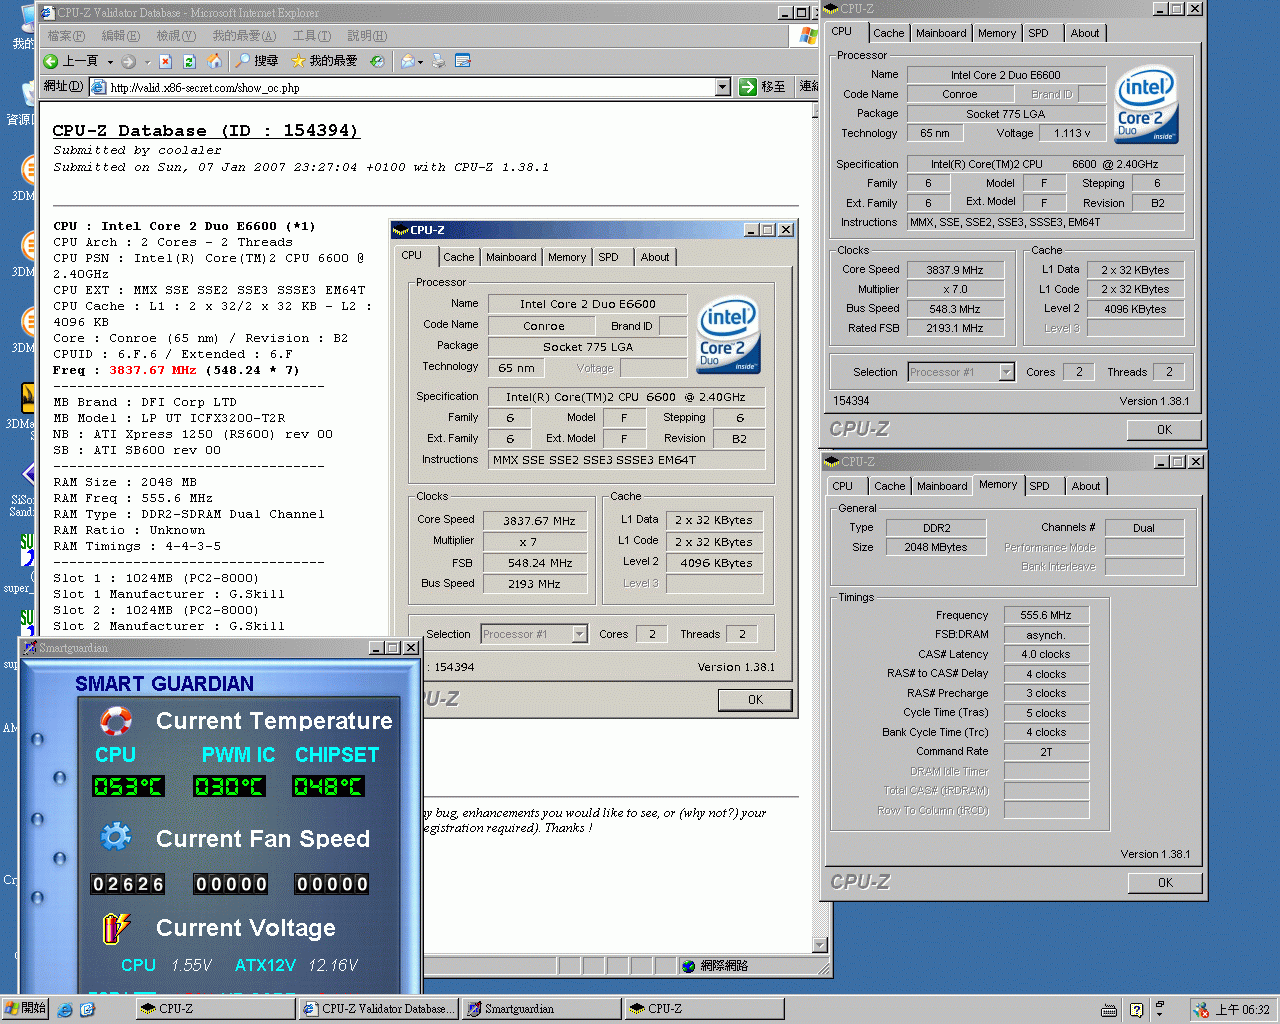
Task: Open the Mail button dropdown arrow
Action: (x=421, y=62)
